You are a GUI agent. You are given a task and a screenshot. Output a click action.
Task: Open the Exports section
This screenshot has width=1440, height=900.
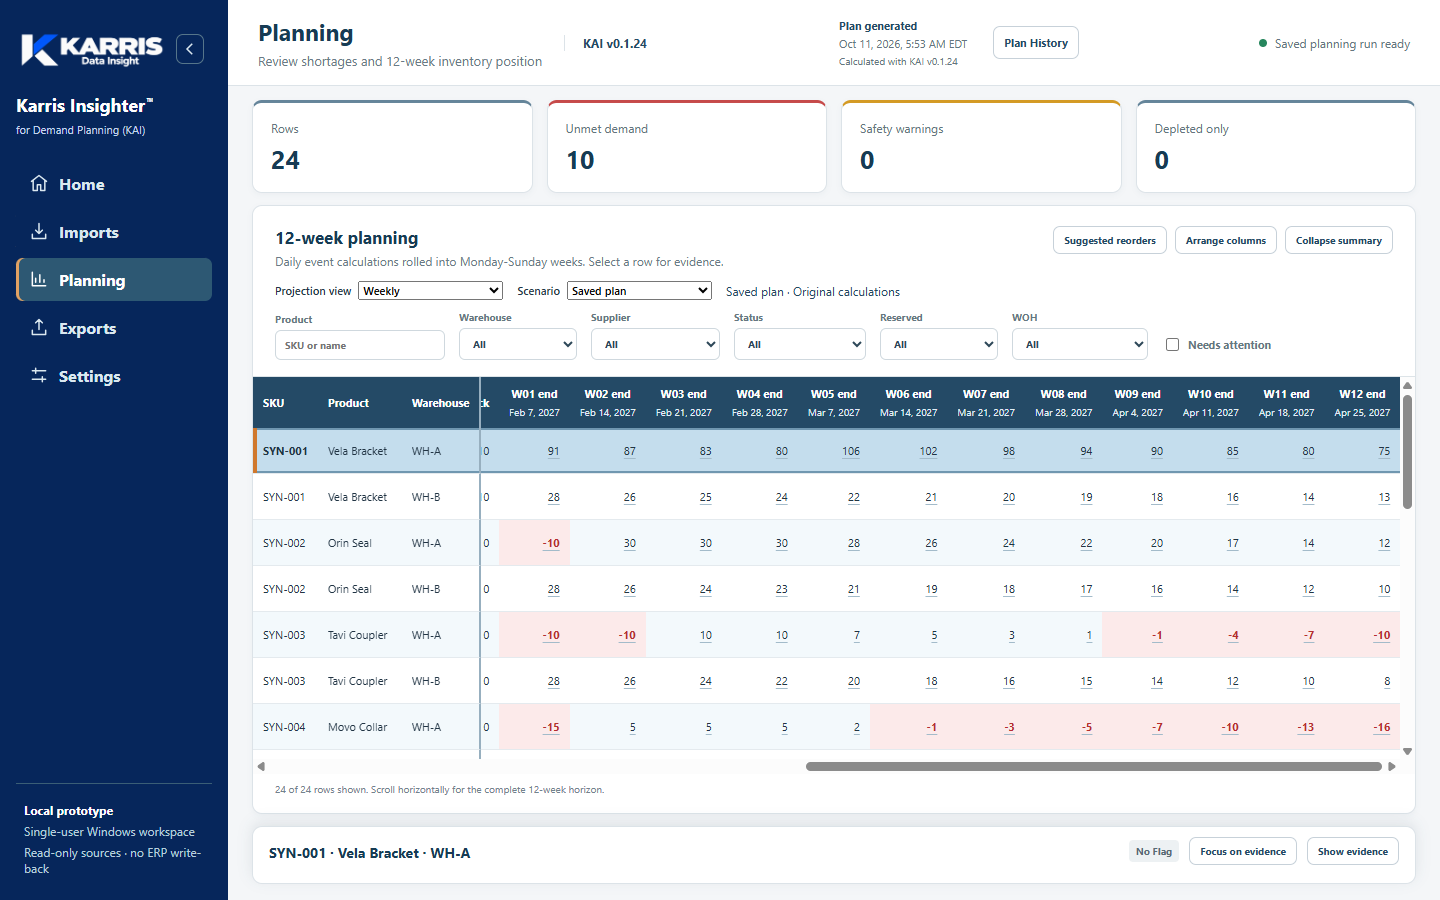pyautogui.click(x=114, y=328)
